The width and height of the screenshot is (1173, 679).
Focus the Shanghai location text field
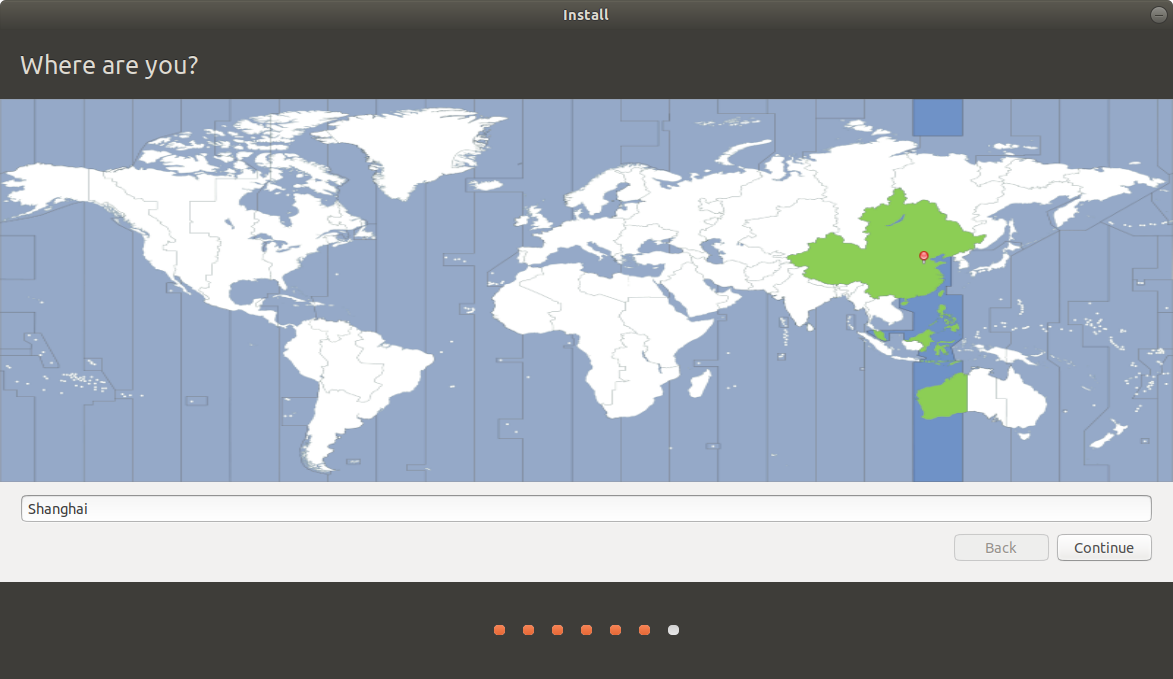pyautogui.click(x=586, y=509)
